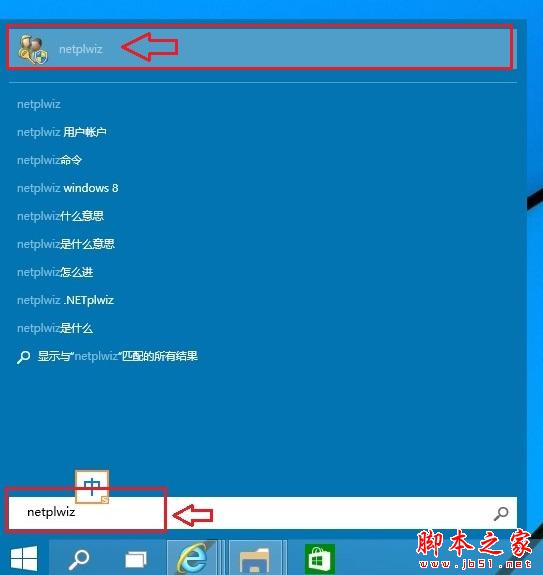Show all results matching netplwiz
The image size is (543, 575).
(x=107, y=356)
